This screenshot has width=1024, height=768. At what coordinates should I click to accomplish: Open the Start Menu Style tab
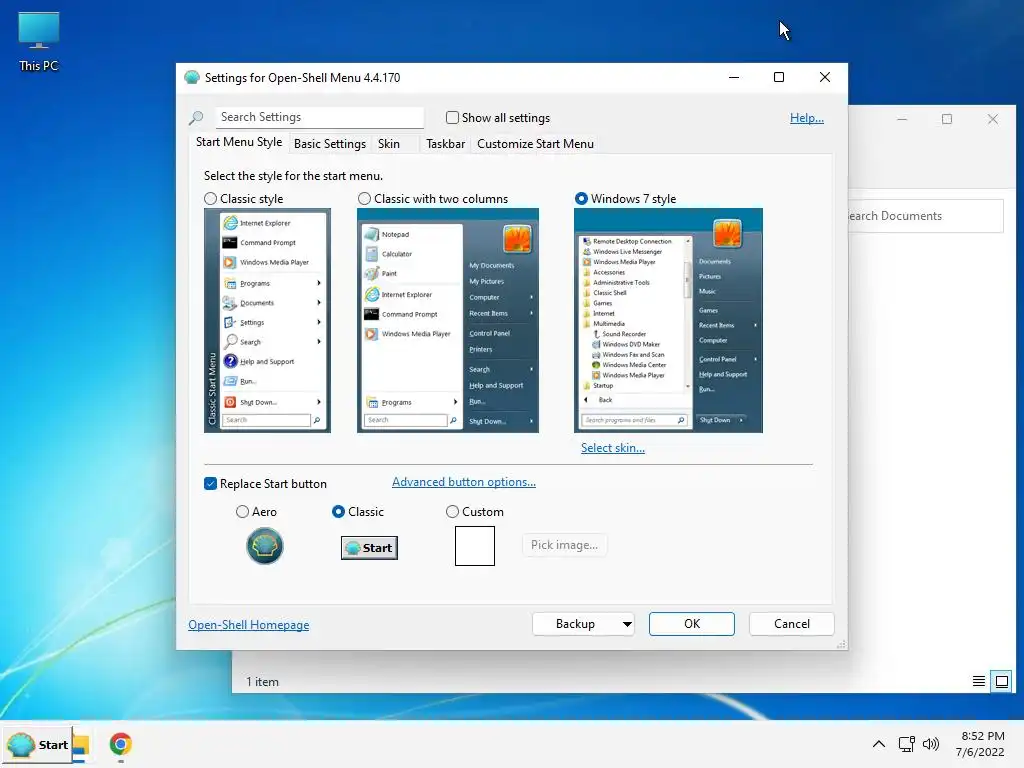coord(239,142)
